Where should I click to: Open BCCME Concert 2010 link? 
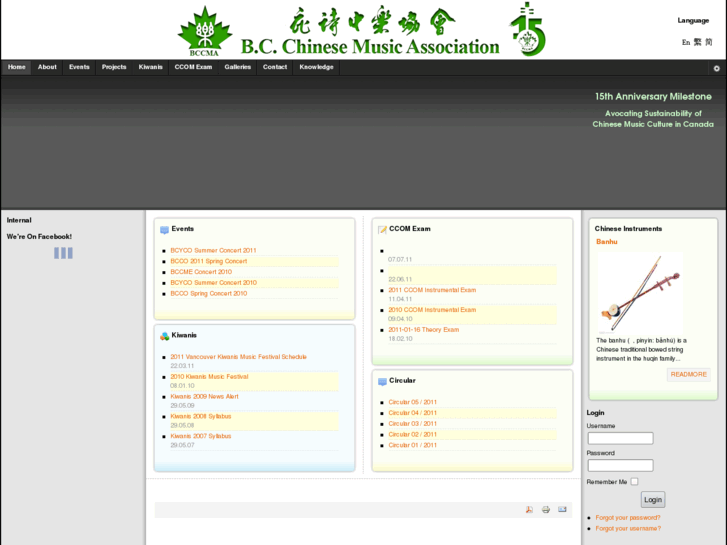pyautogui.click(x=201, y=272)
